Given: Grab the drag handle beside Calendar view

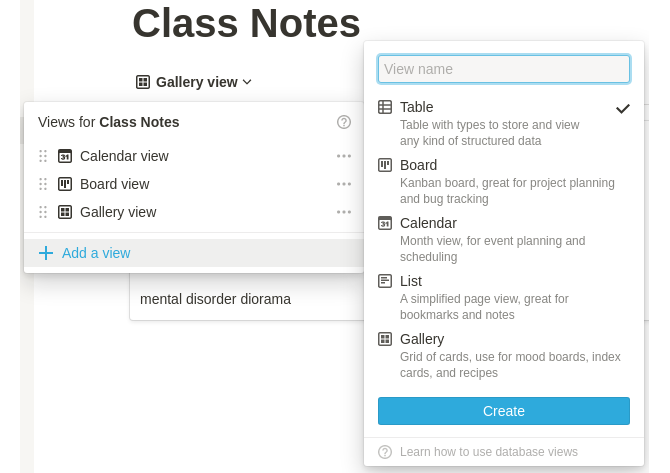Looking at the screenshot, I should coord(43,156).
